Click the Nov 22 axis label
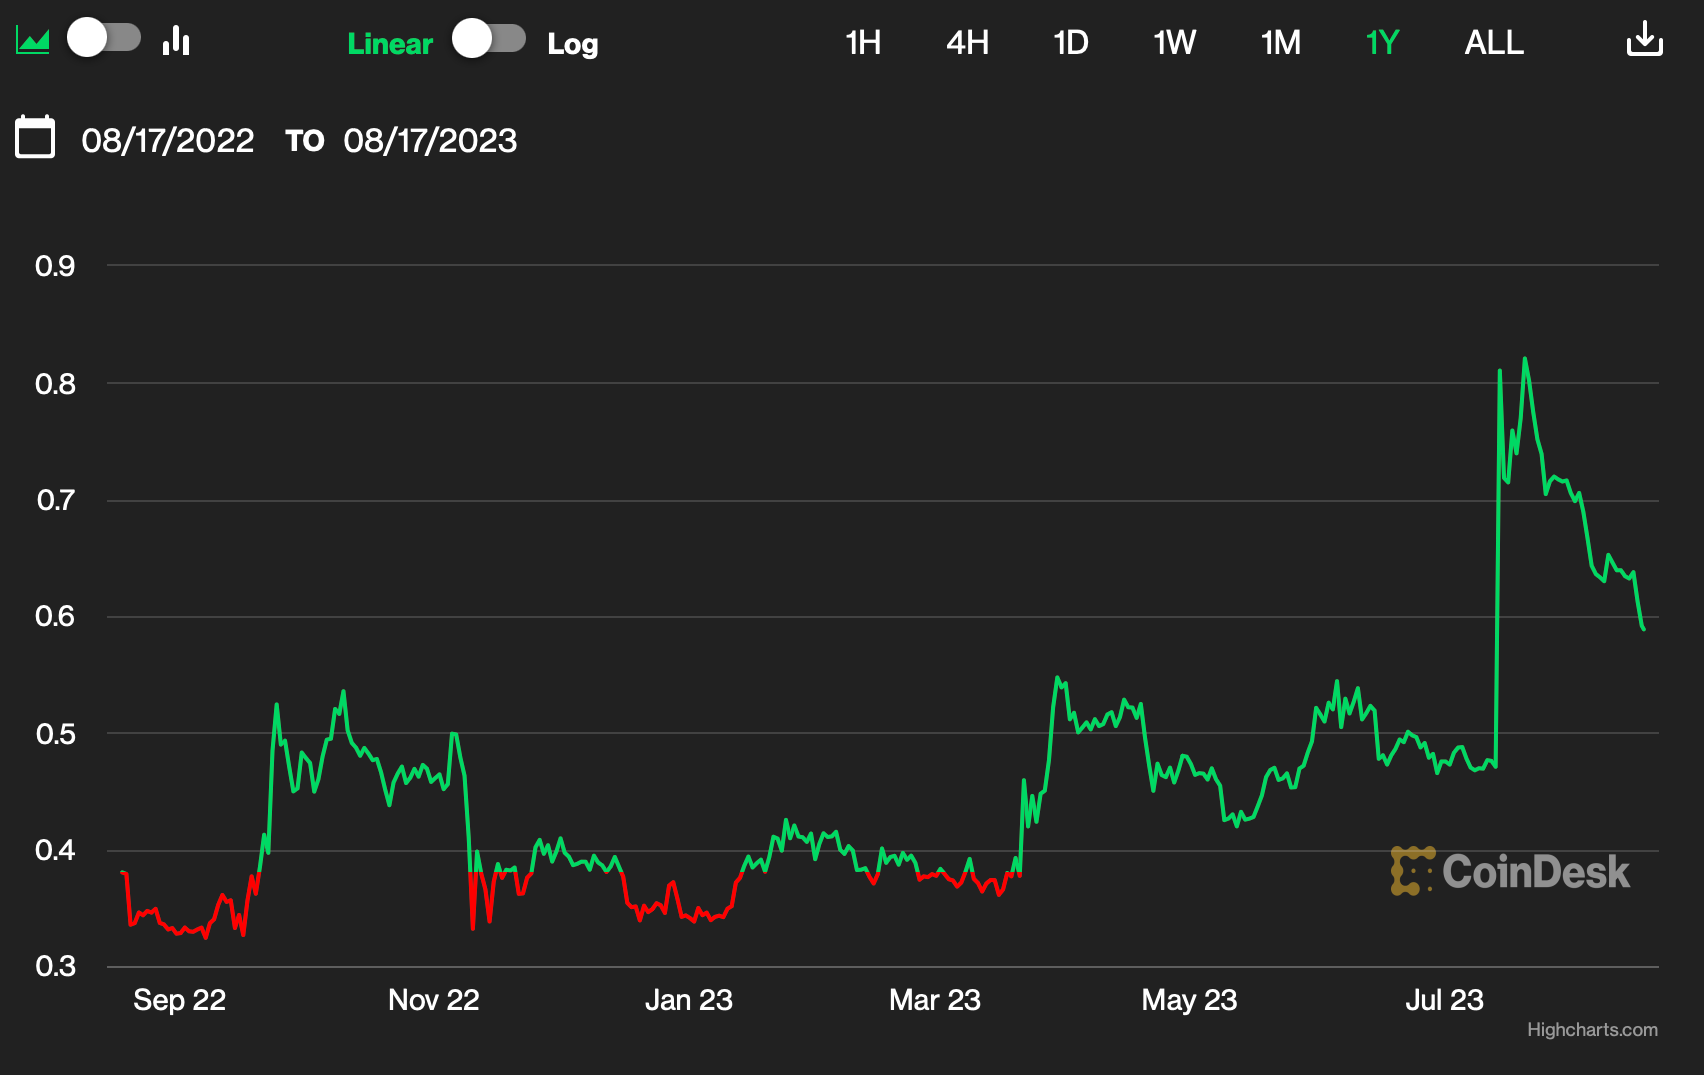This screenshot has width=1704, height=1075. (x=434, y=1000)
